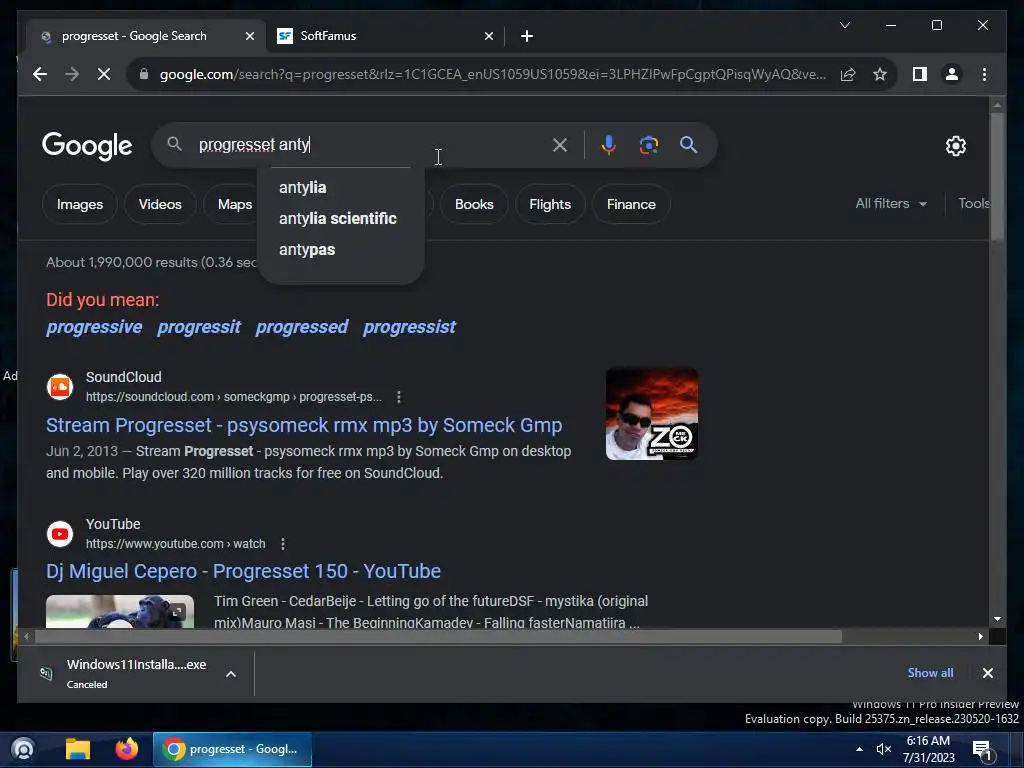Launch Firefox from taskbar
The height and width of the screenshot is (768, 1024).
(x=127, y=749)
